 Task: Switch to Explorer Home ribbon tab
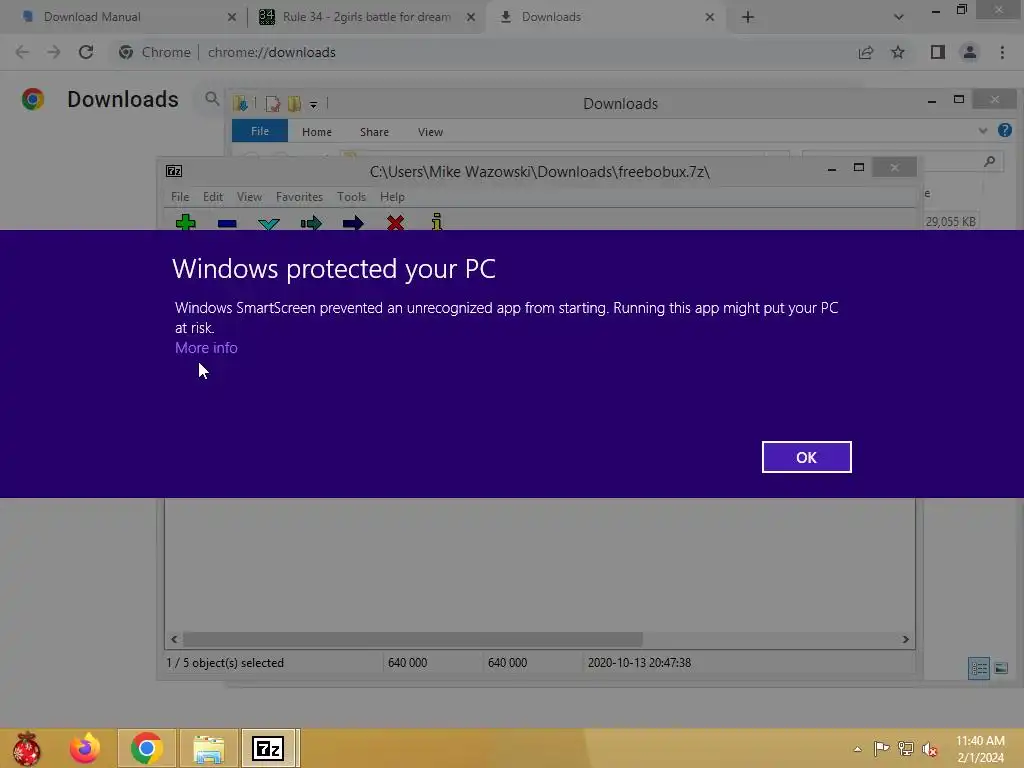pos(317,132)
